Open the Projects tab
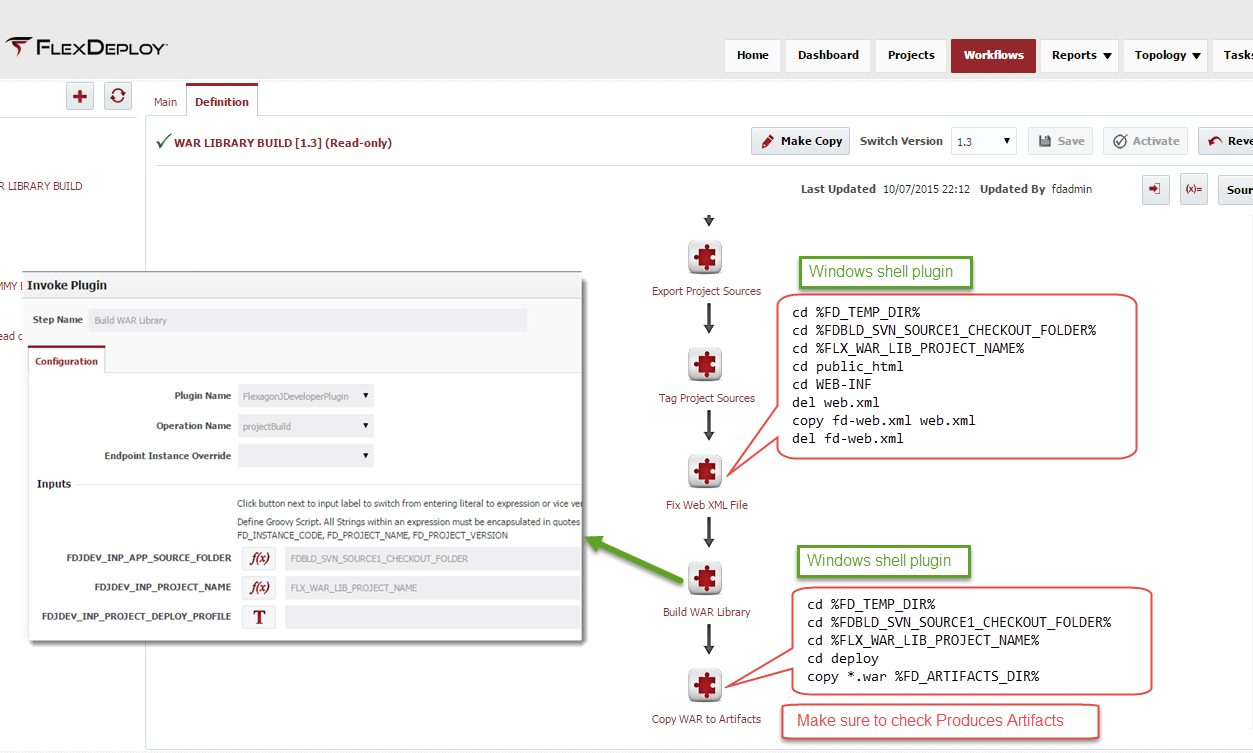 click(x=911, y=55)
